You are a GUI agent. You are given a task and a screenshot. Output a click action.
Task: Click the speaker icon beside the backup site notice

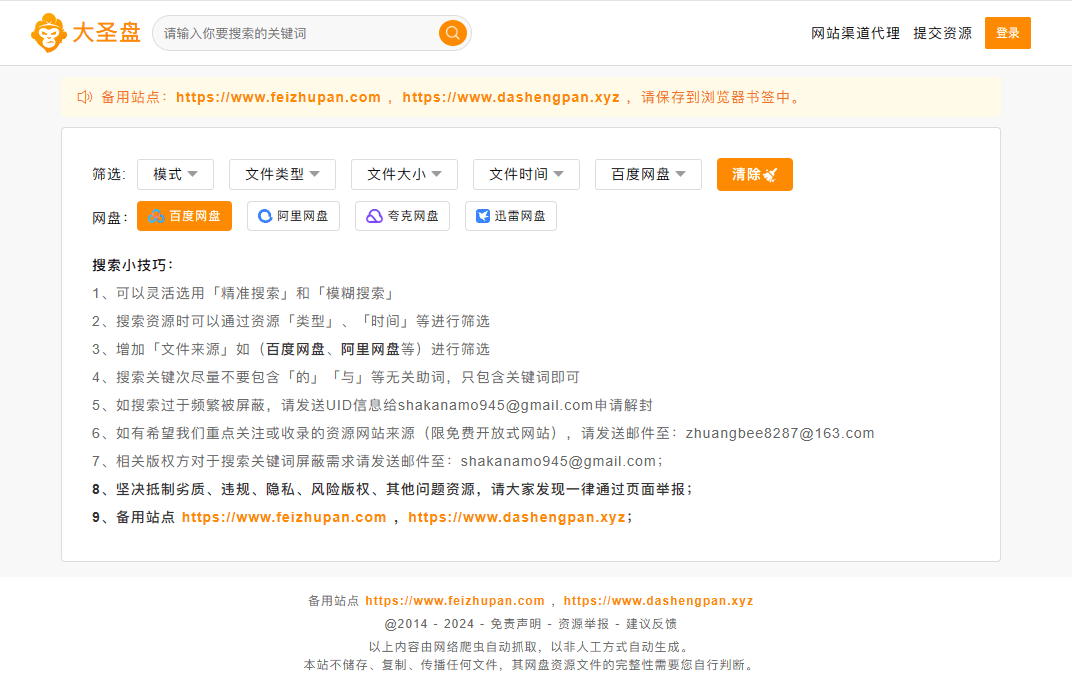[84, 96]
